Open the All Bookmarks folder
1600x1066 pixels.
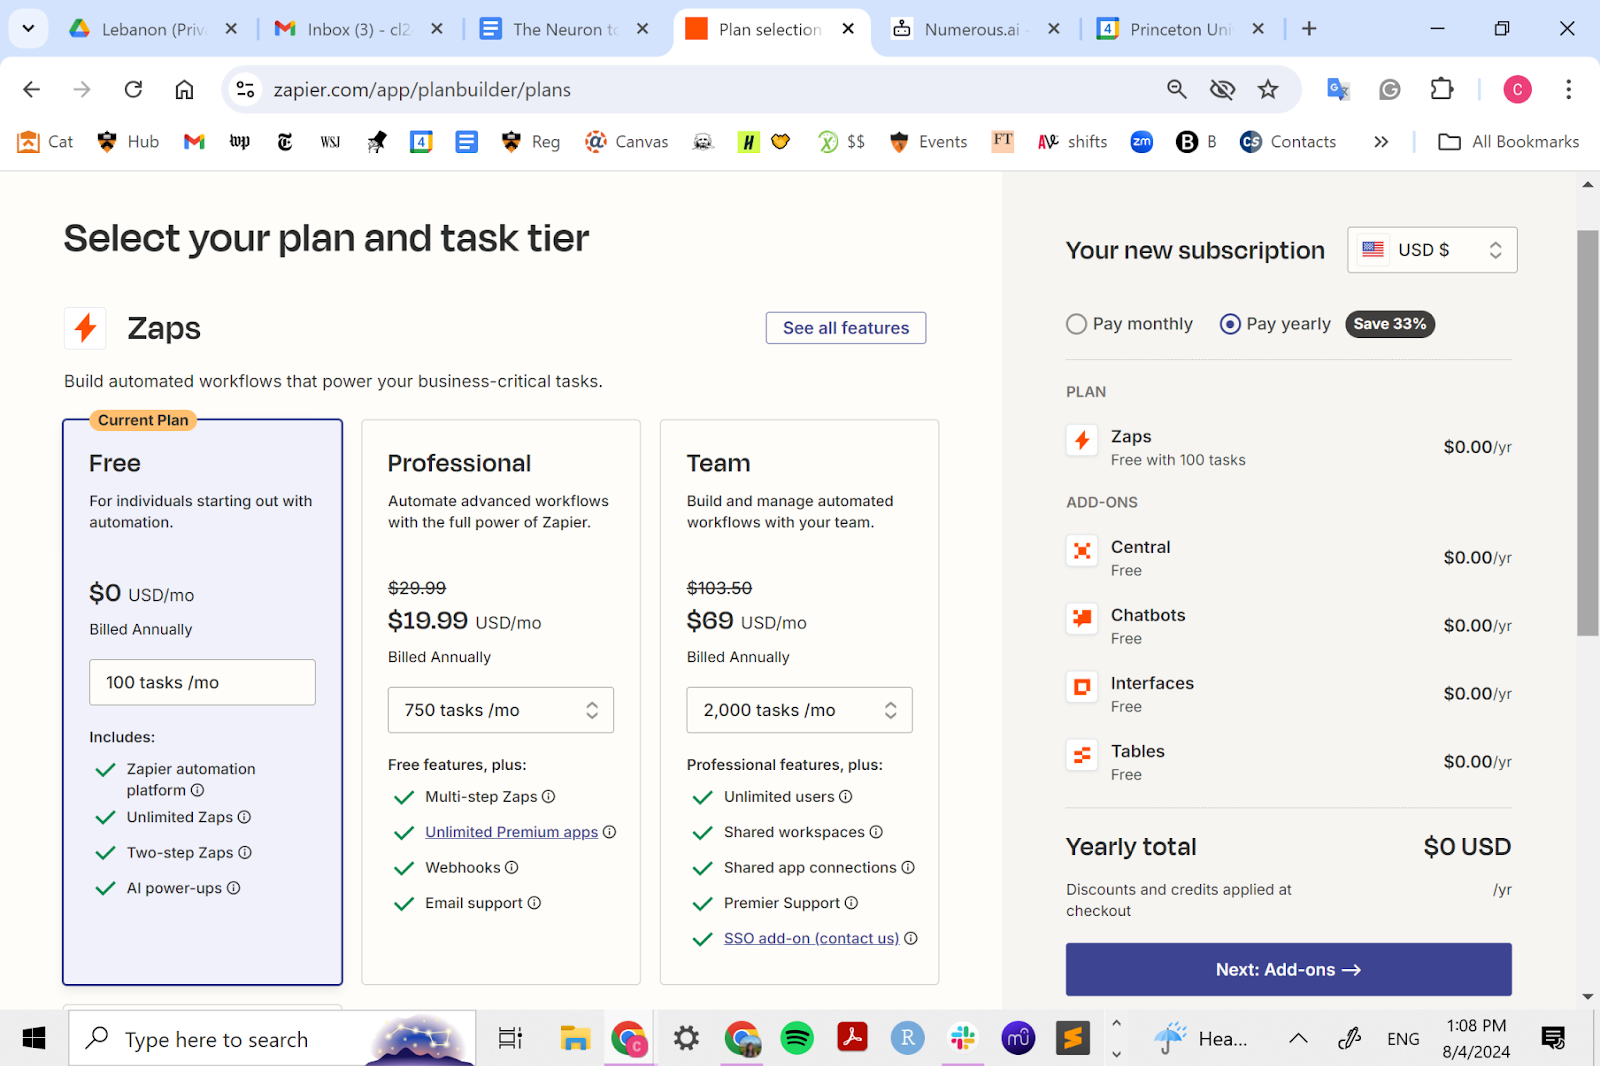point(1509,142)
